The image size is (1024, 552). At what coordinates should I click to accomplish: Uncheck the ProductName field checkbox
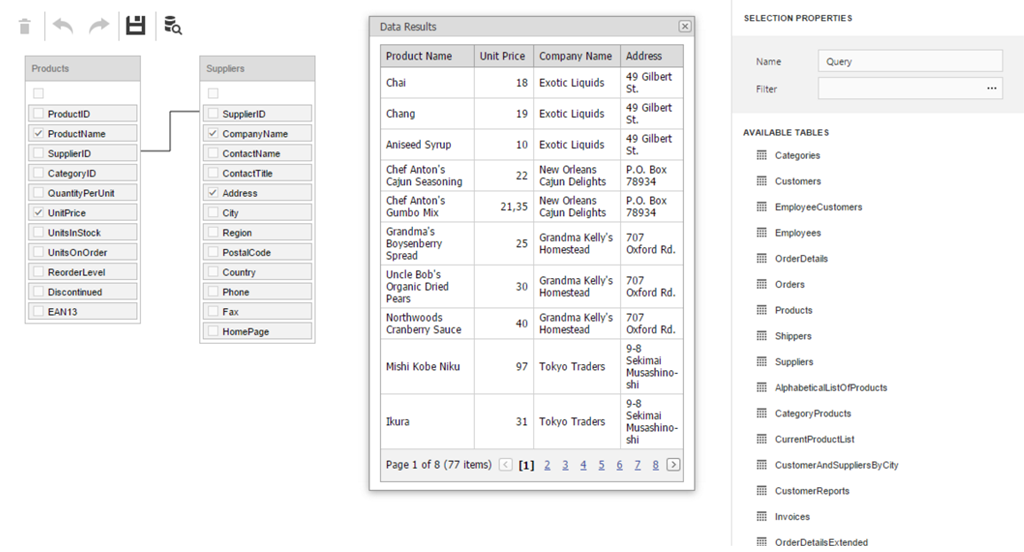tap(38, 134)
